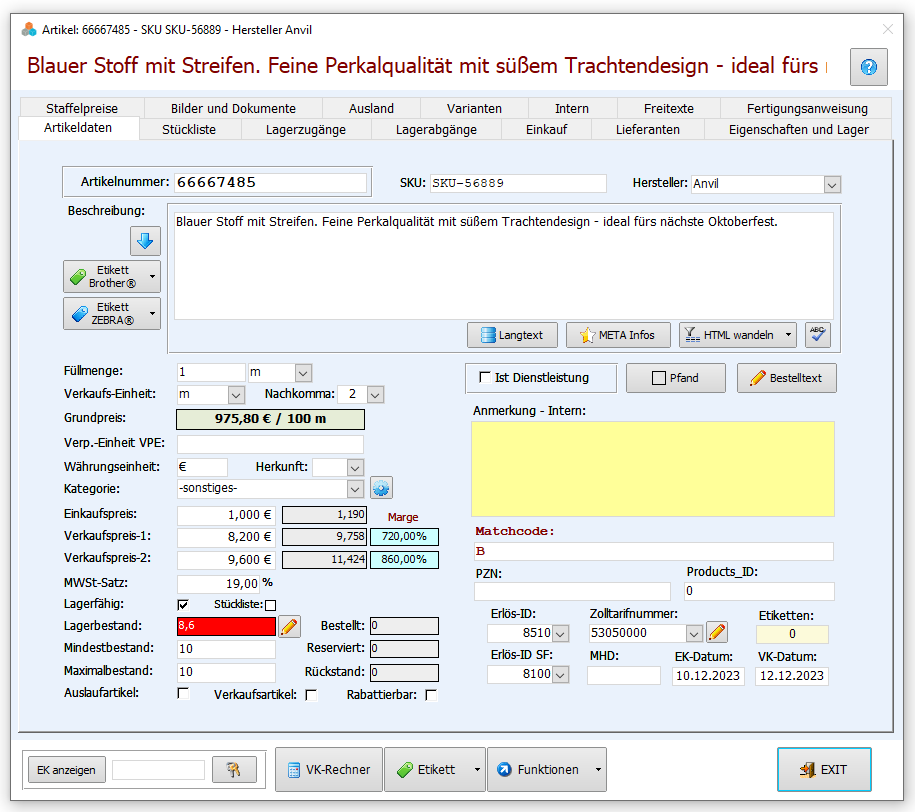Expand the Hersteller dropdown
The width and height of the screenshot is (915, 812).
click(x=832, y=184)
